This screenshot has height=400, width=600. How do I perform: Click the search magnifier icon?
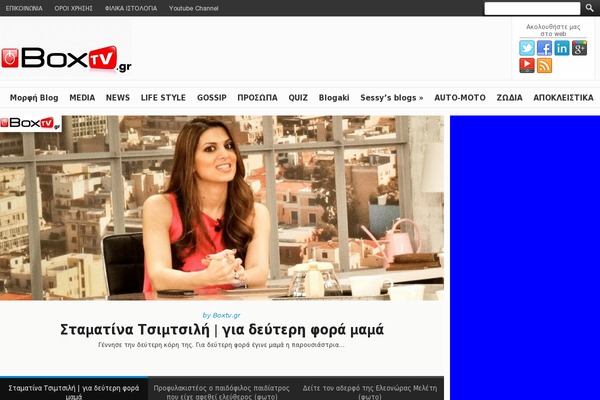pos(590,8)
